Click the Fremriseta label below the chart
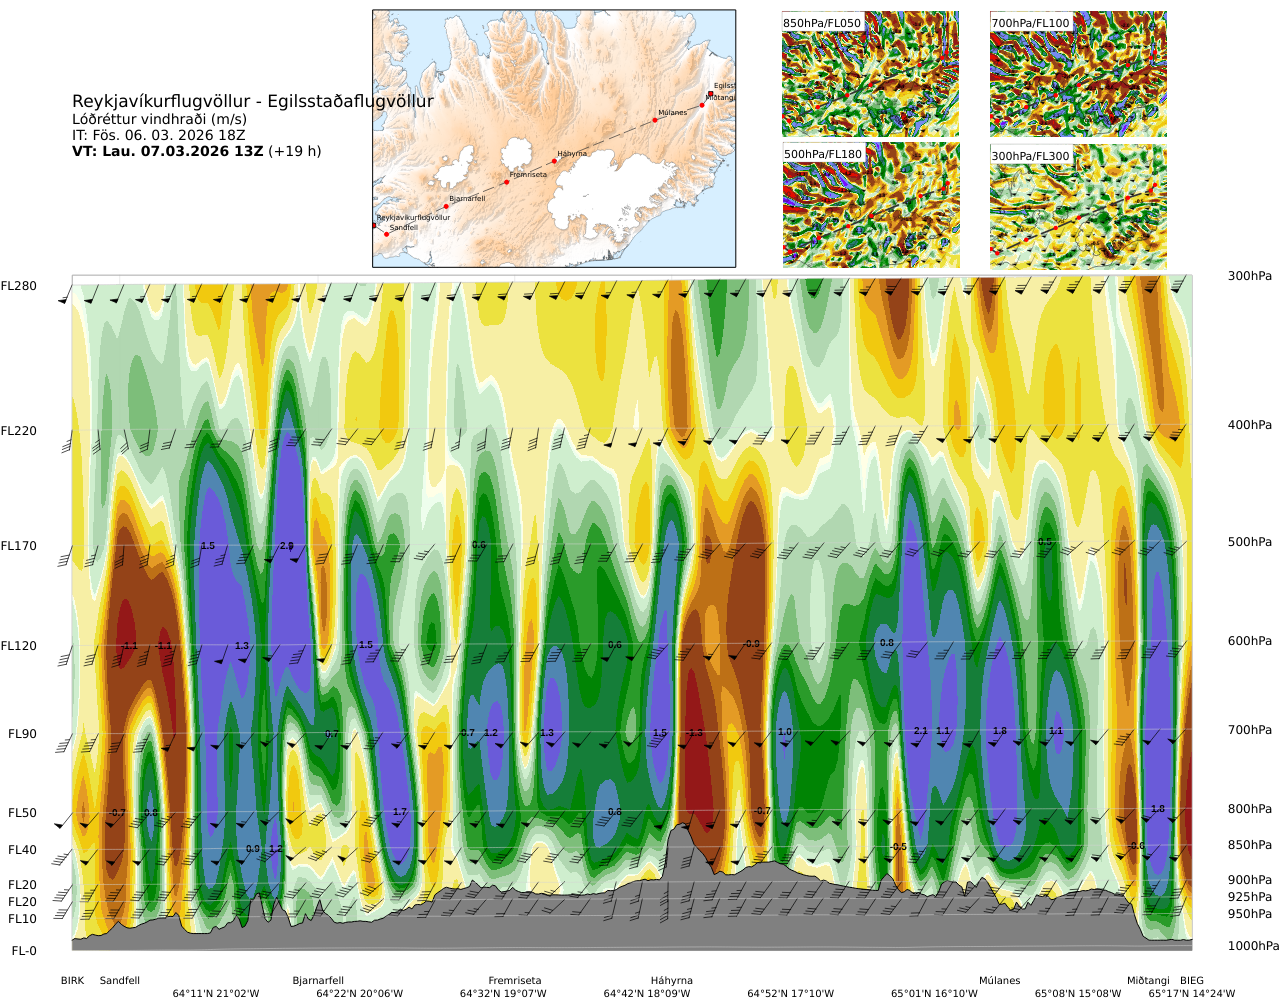 pos(515,981)
